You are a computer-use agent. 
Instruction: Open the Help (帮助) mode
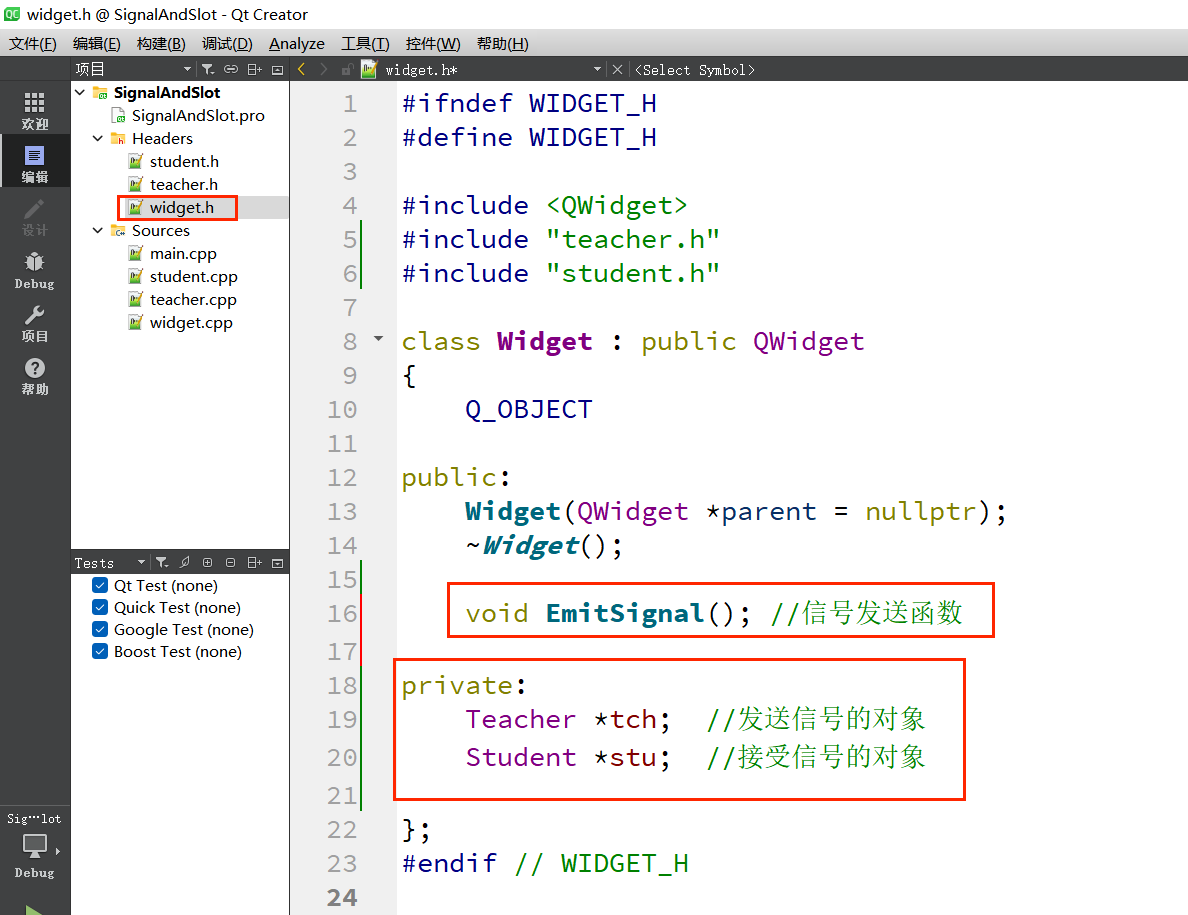pos(35,377)
